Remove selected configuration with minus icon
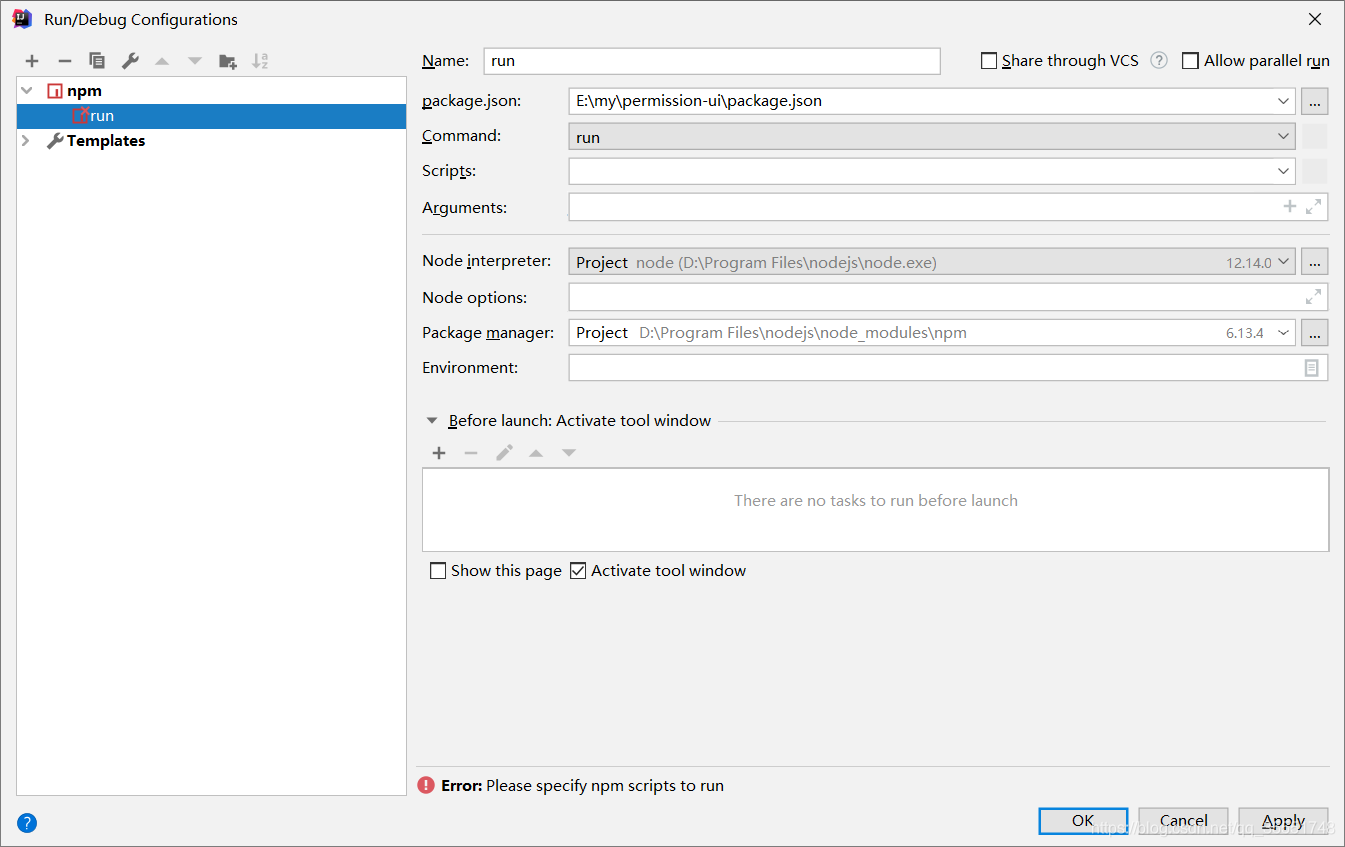1345x847 pixels. 65,61
